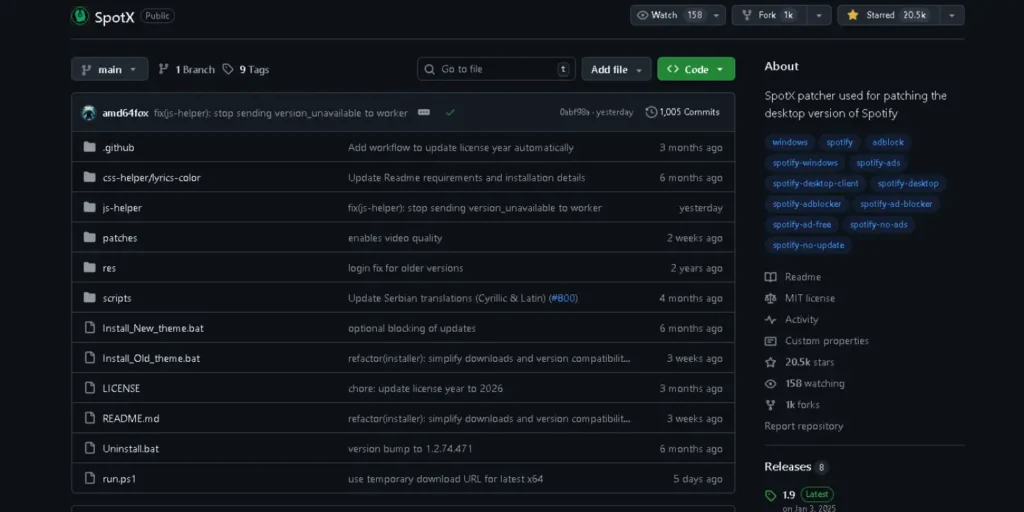Viewport: 1024px width, 512px height.
Task: Click the LICENSE file icon
Action: coord(89,387)
